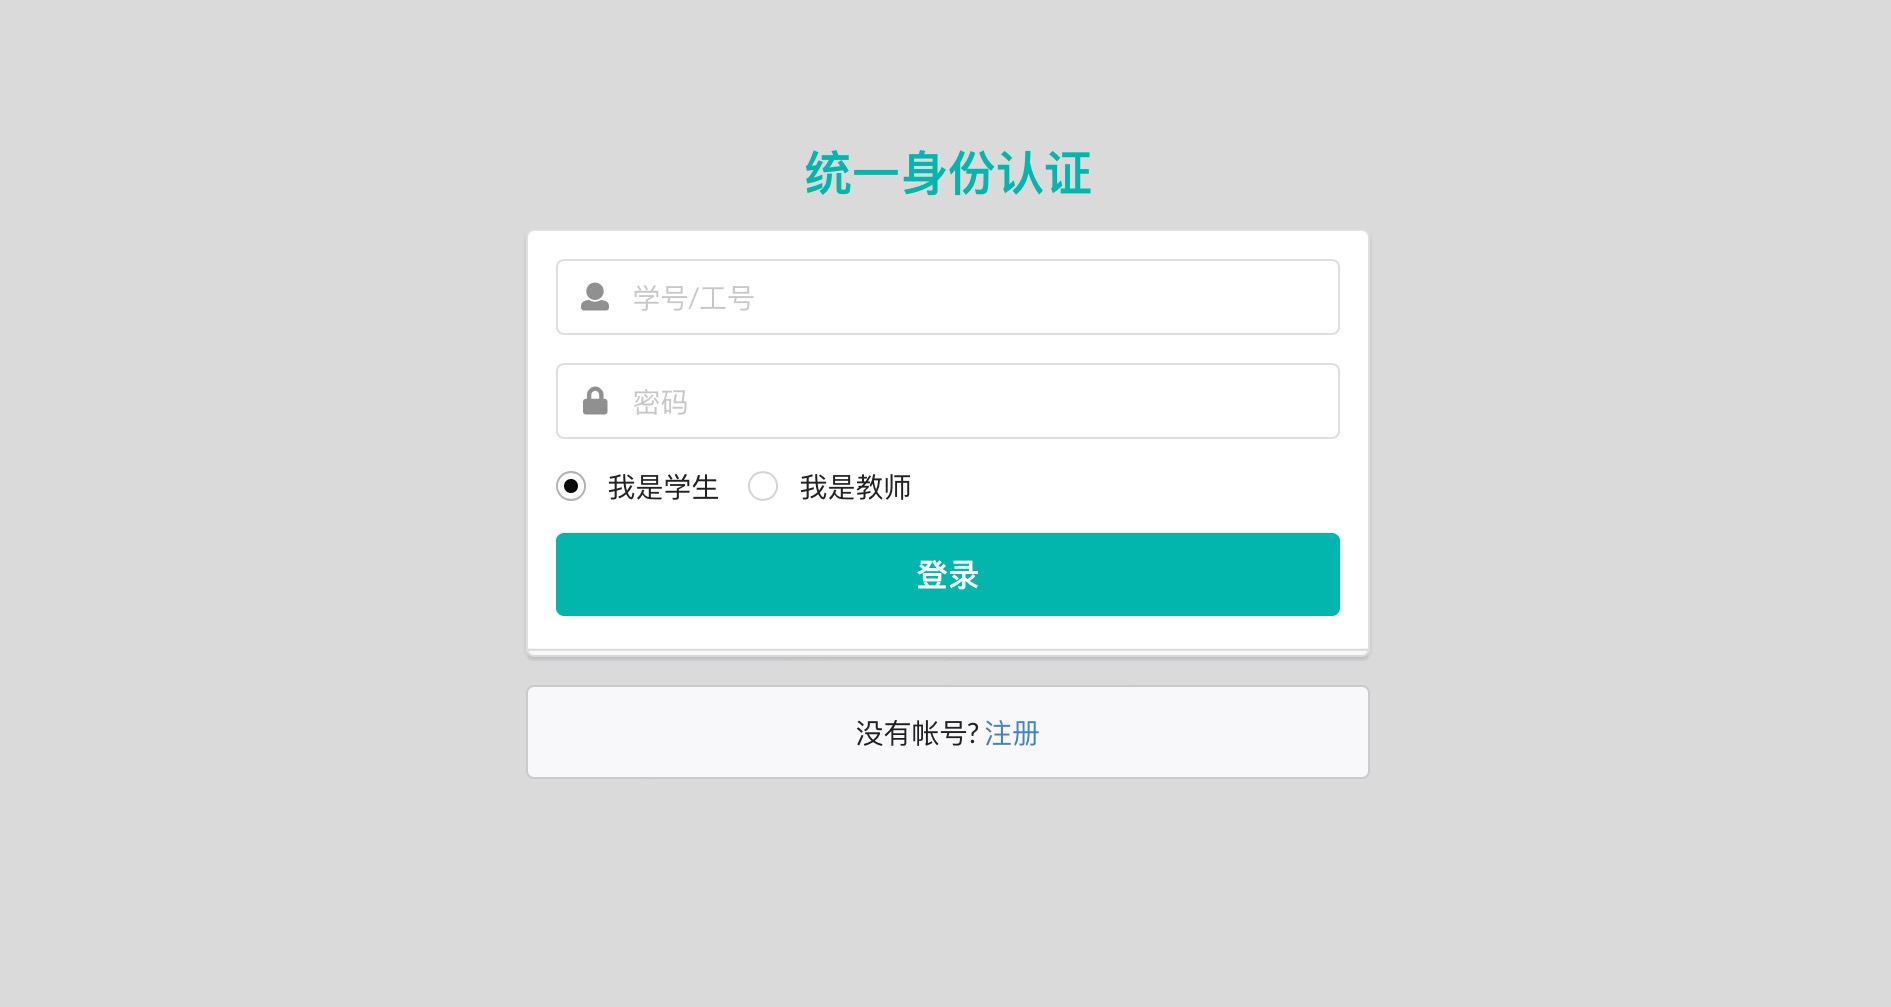This screenshot has height=1007, width=1891.
Task: Select the 我是学生 radio button
Action: tap(571, 486)
